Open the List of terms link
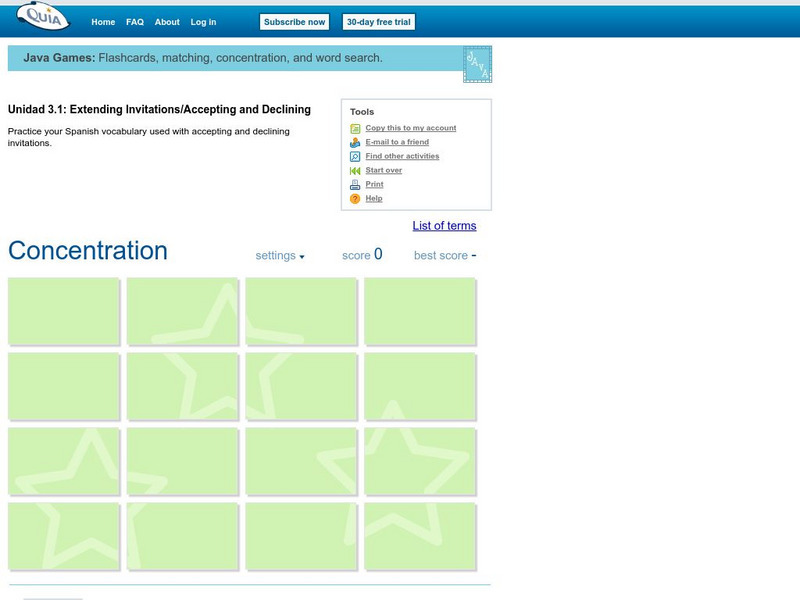 (x=445, y=226)
